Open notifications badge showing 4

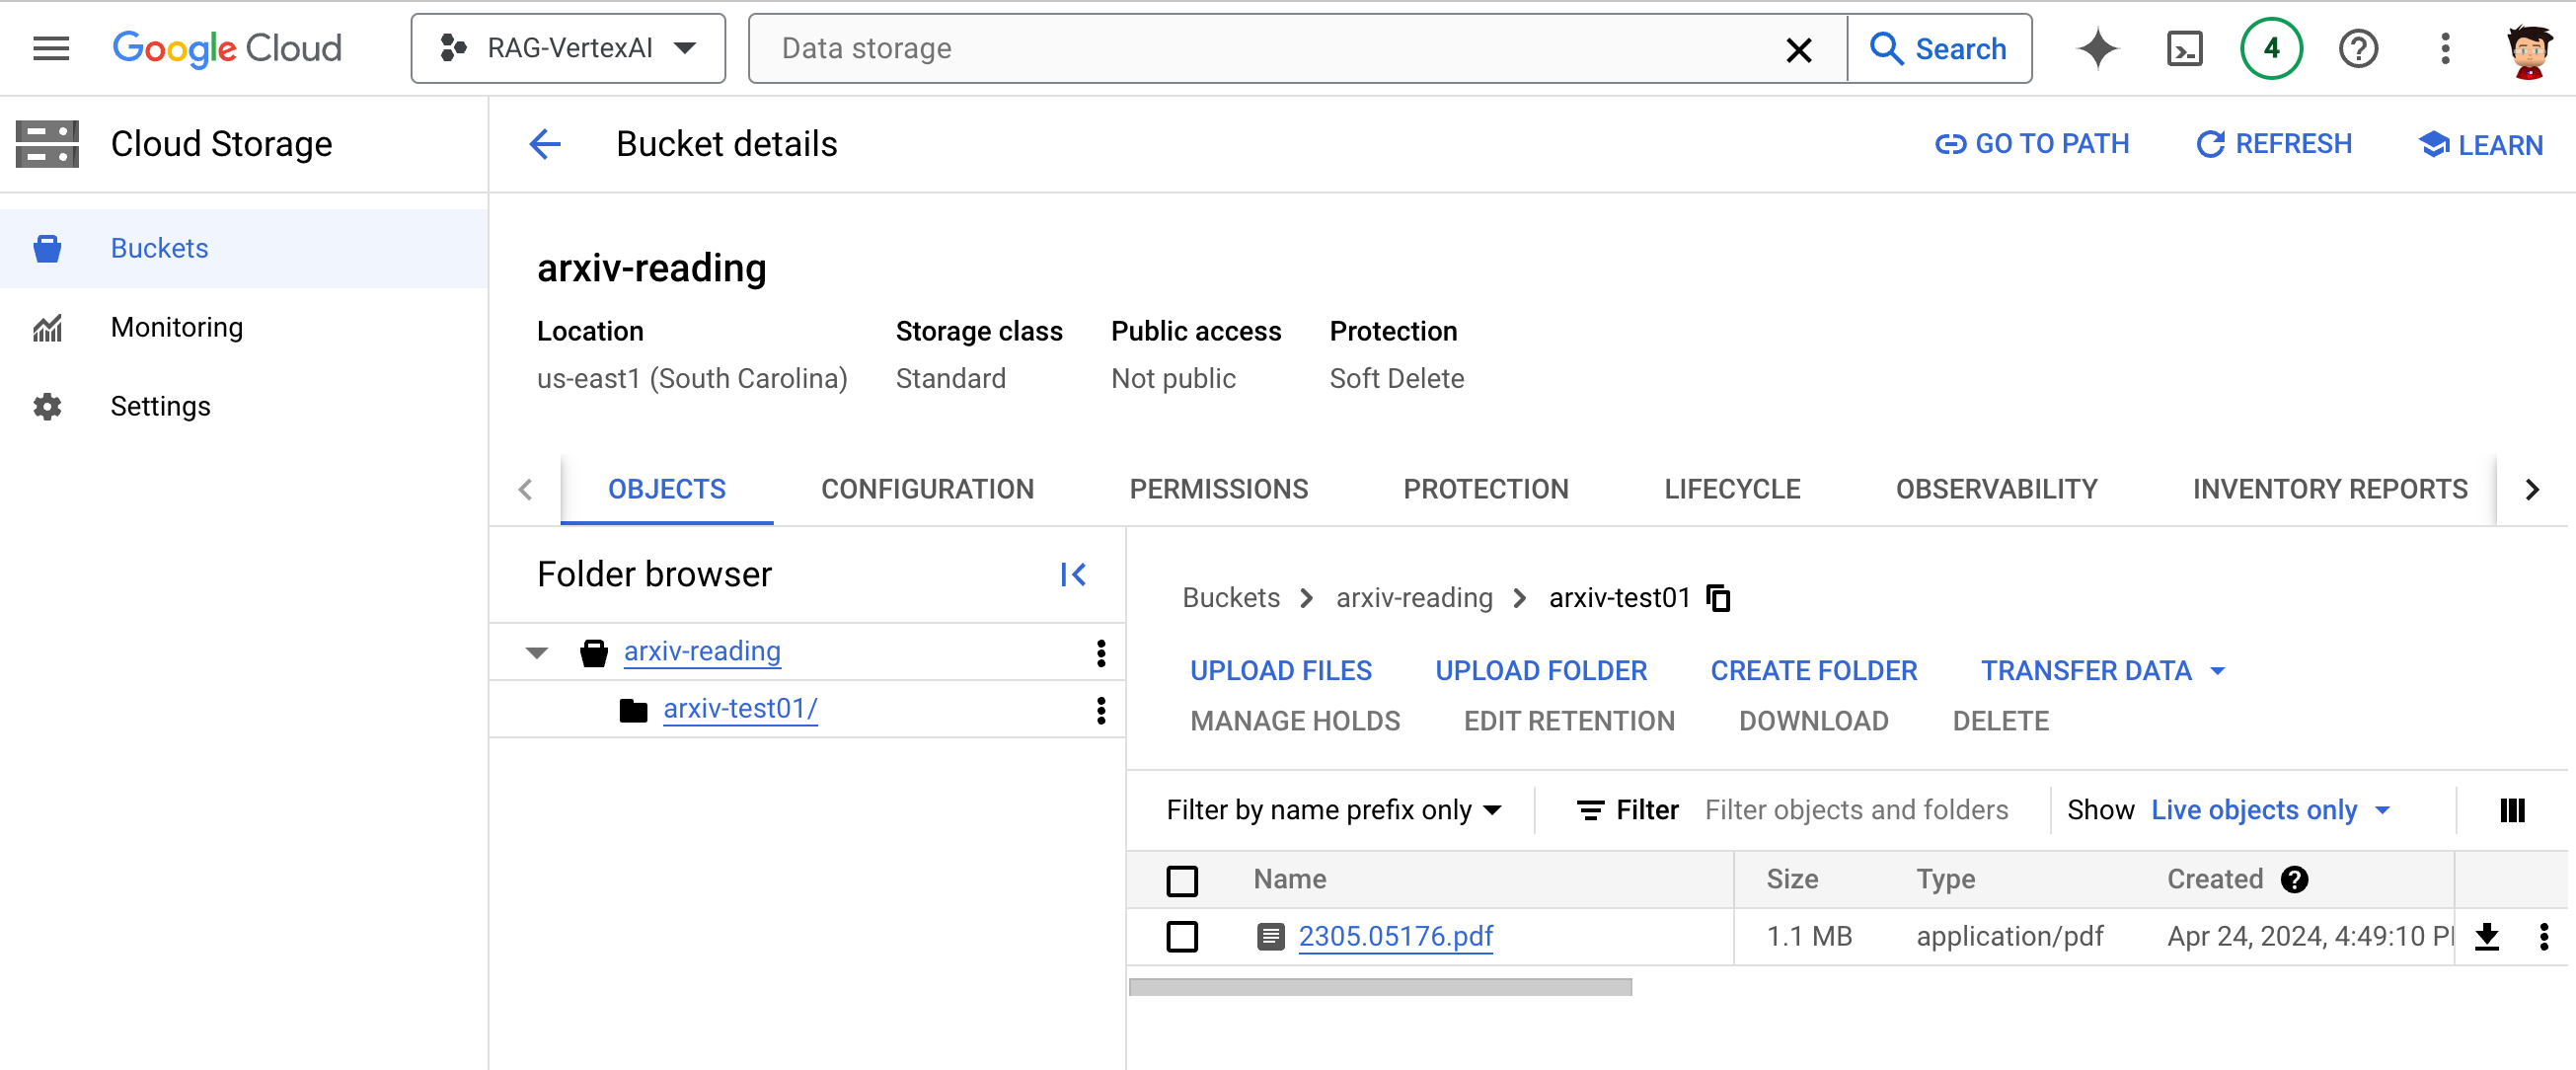2271,48
